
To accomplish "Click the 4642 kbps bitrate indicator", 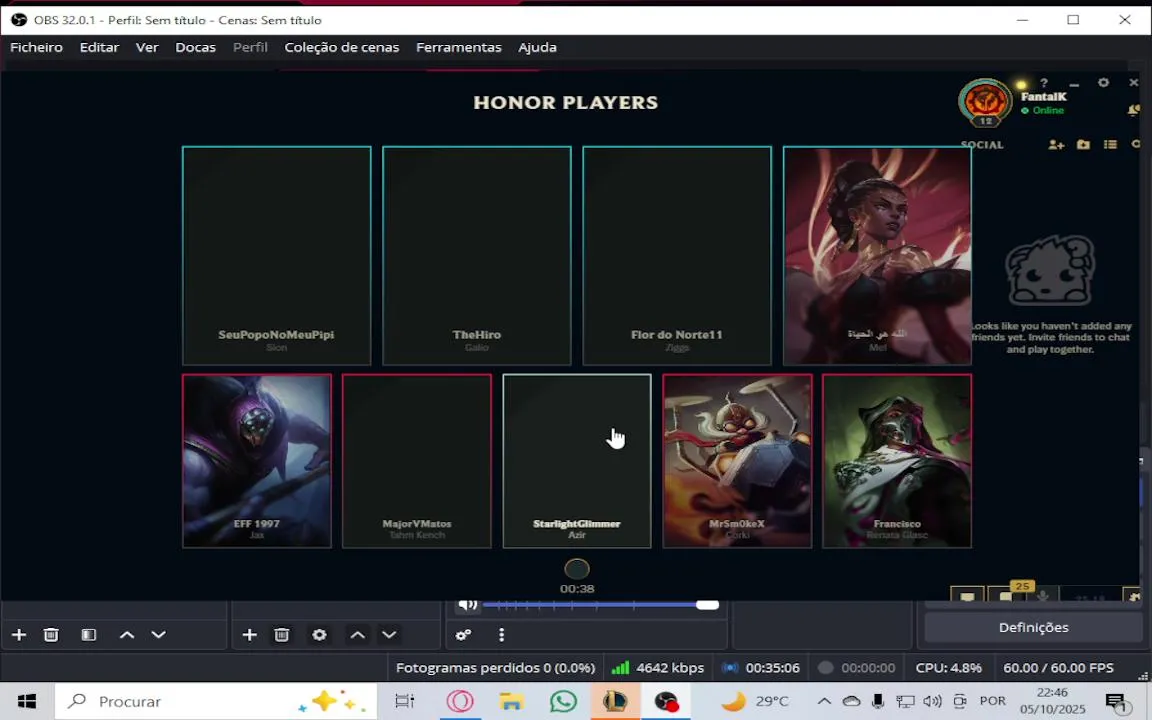I will [x=658, y=668].
